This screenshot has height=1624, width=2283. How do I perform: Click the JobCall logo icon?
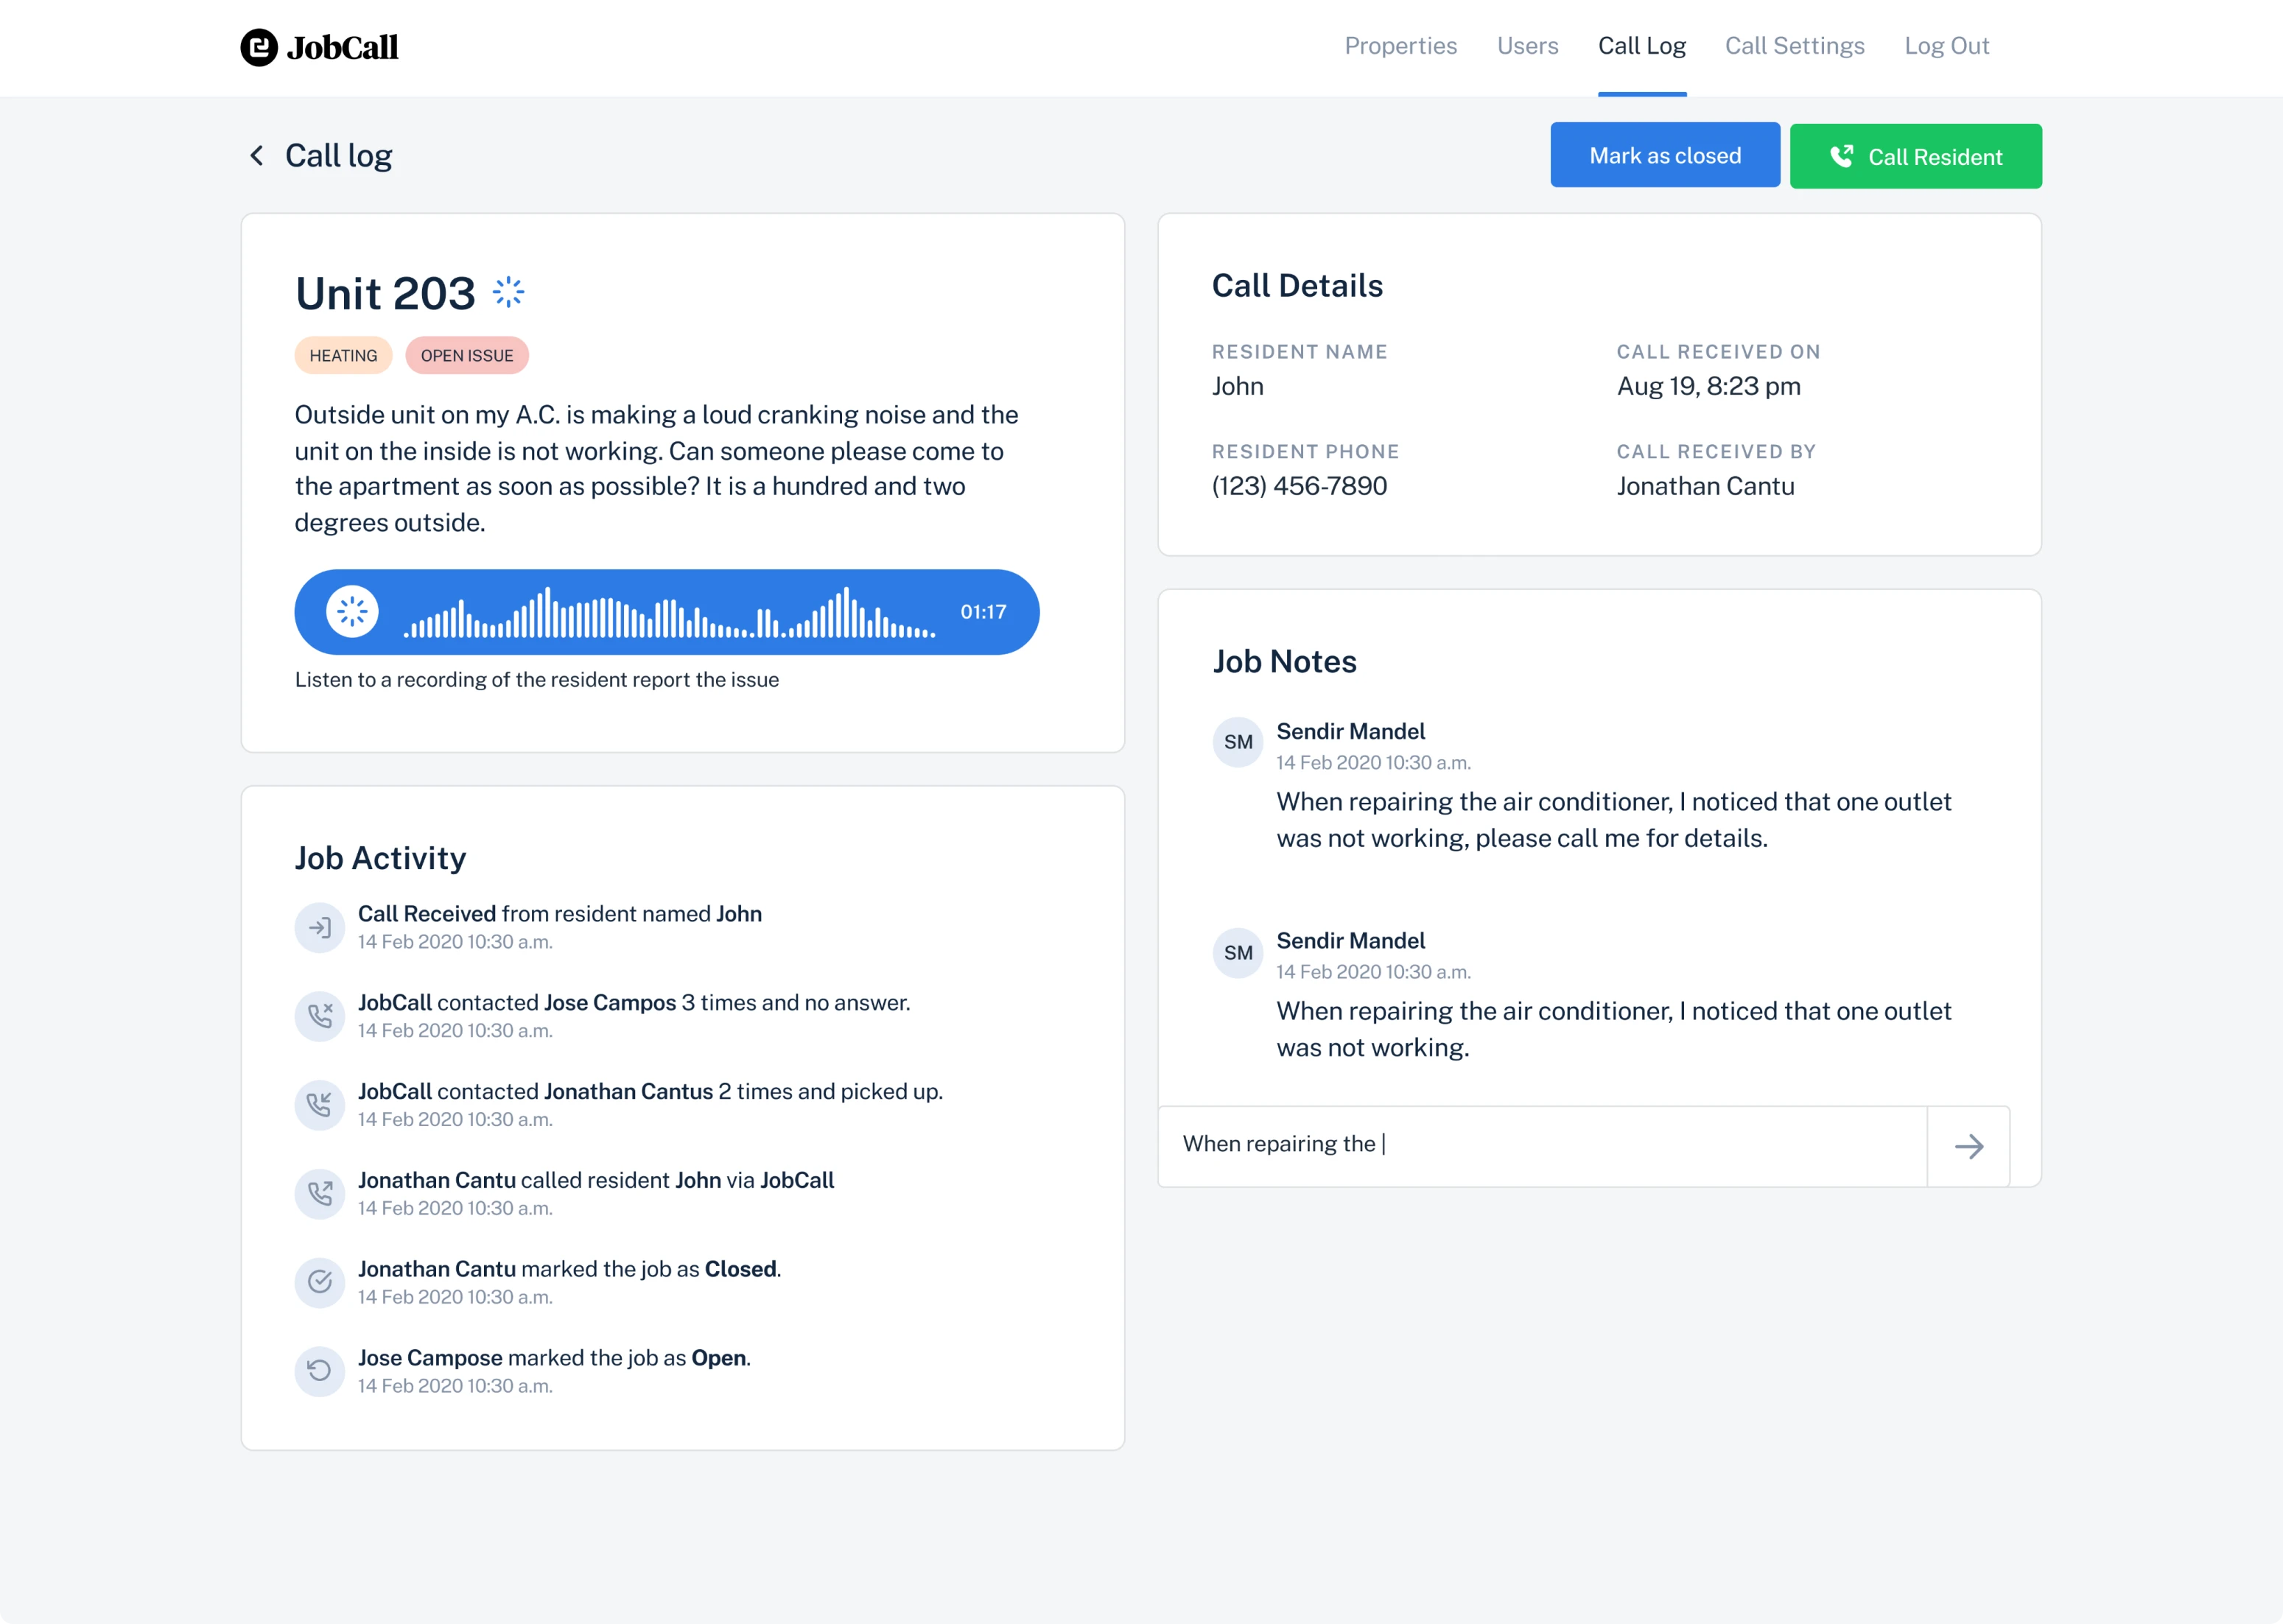tap(259, 47)
